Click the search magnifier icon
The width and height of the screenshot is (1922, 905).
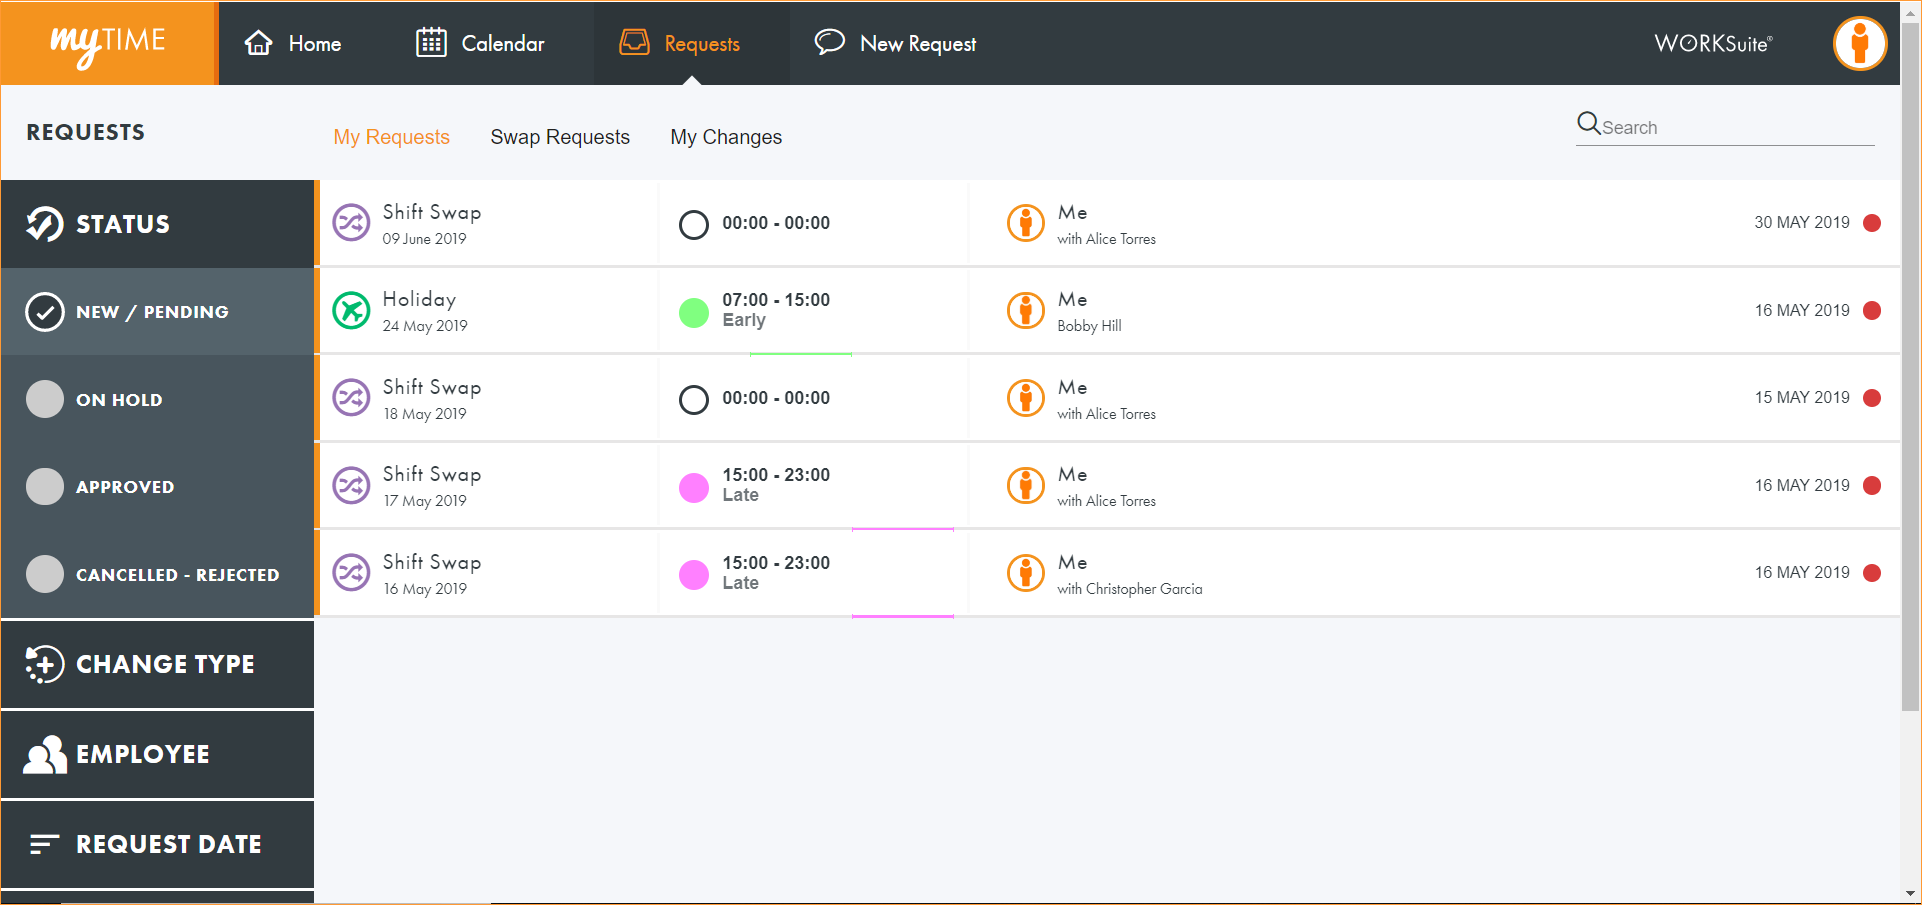pyautogui.click(x=1588, y=123)
